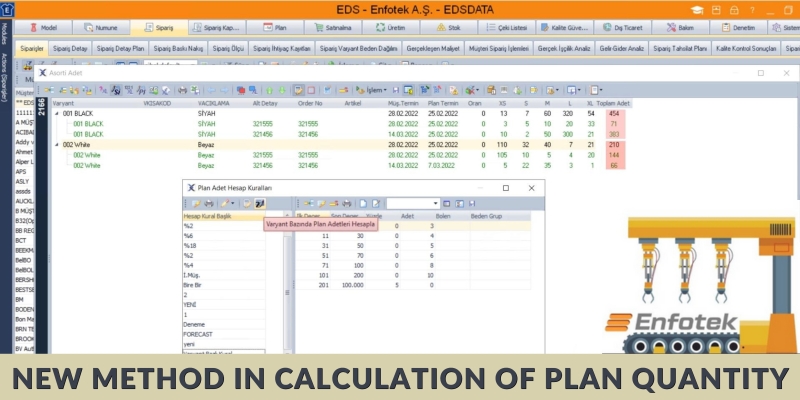Click the blue forward arrow in Asorti Adet toolbar
Viewport: 800px width, 400px height.
(224, 90)
